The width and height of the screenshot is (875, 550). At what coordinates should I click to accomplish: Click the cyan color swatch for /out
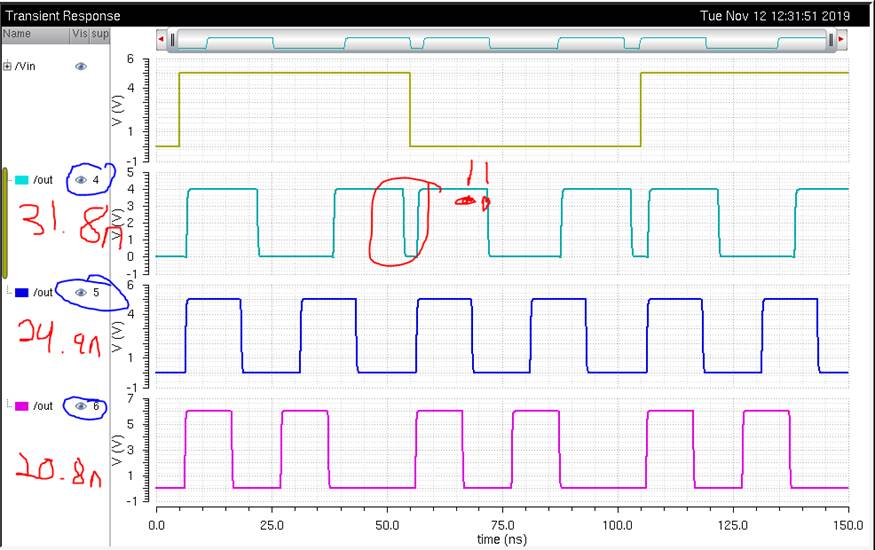point(21,180)
